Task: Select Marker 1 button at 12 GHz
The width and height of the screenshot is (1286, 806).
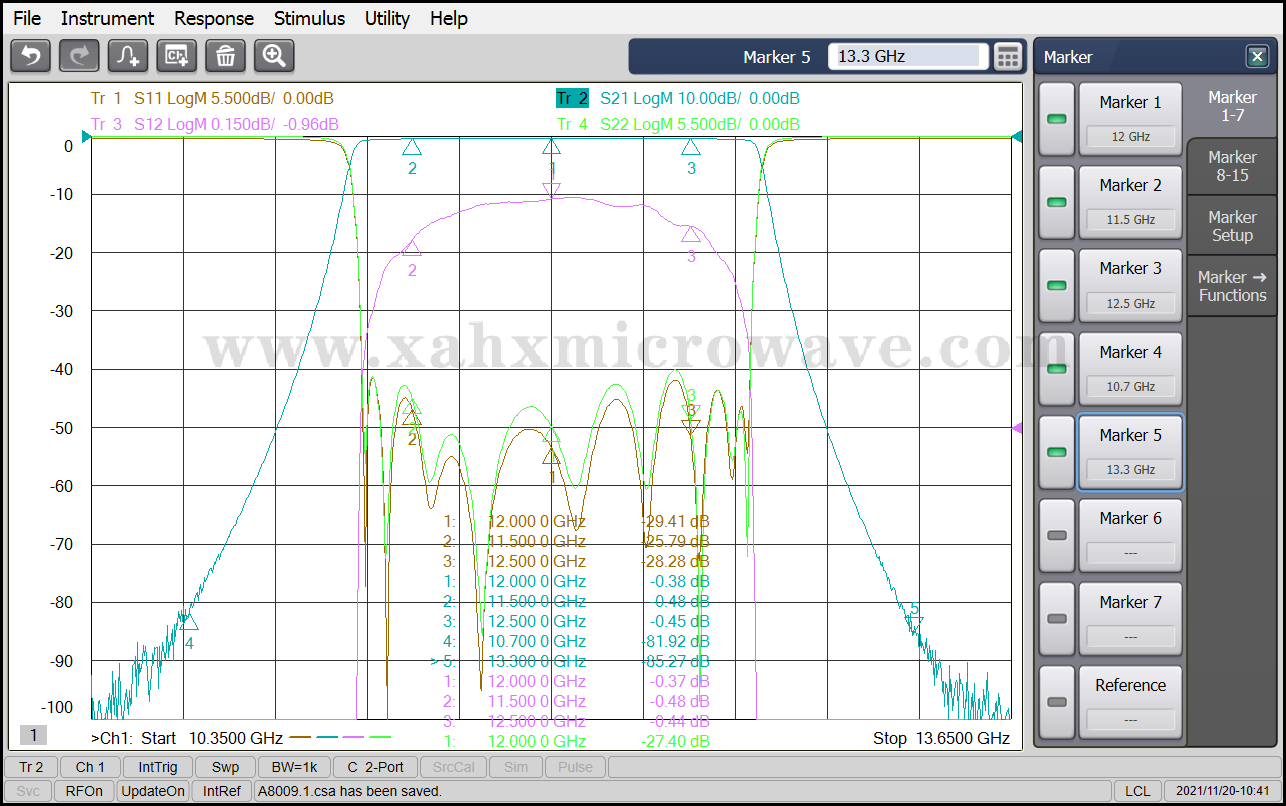Action: tap(1130, 119)
